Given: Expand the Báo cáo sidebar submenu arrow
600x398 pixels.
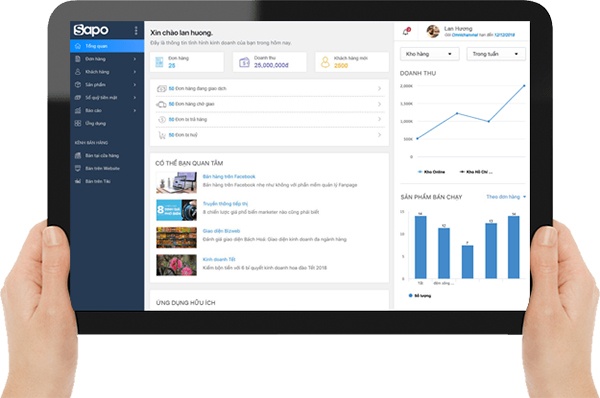Looking at the screenshot, I should (135, 110).
